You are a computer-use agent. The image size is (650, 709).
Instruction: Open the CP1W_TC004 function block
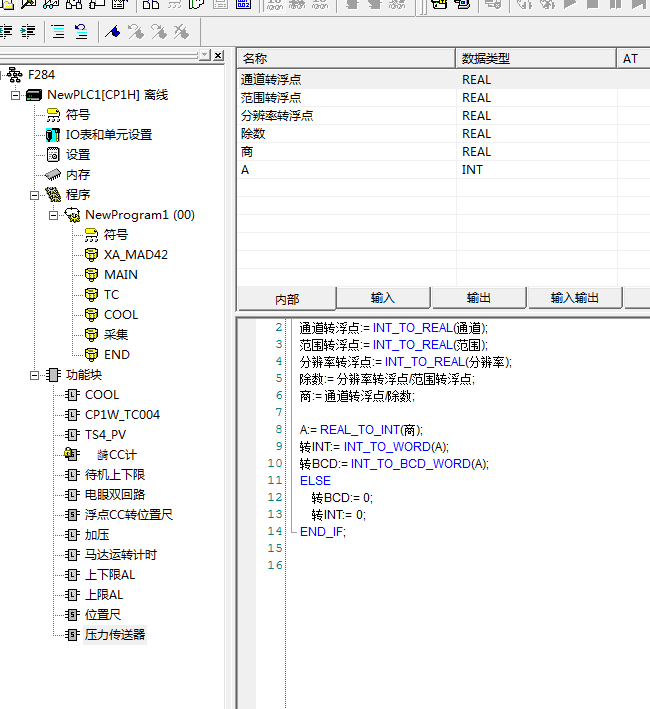pos(122,415)
